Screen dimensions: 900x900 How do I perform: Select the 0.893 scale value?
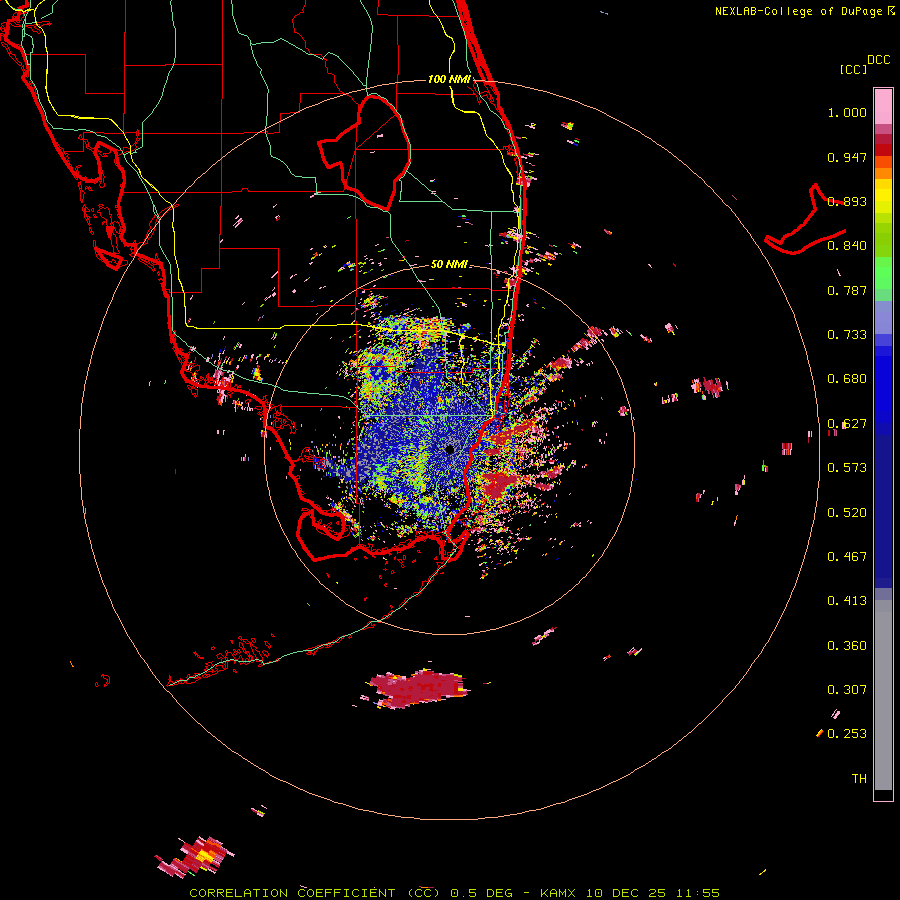(x=847, y=201)
